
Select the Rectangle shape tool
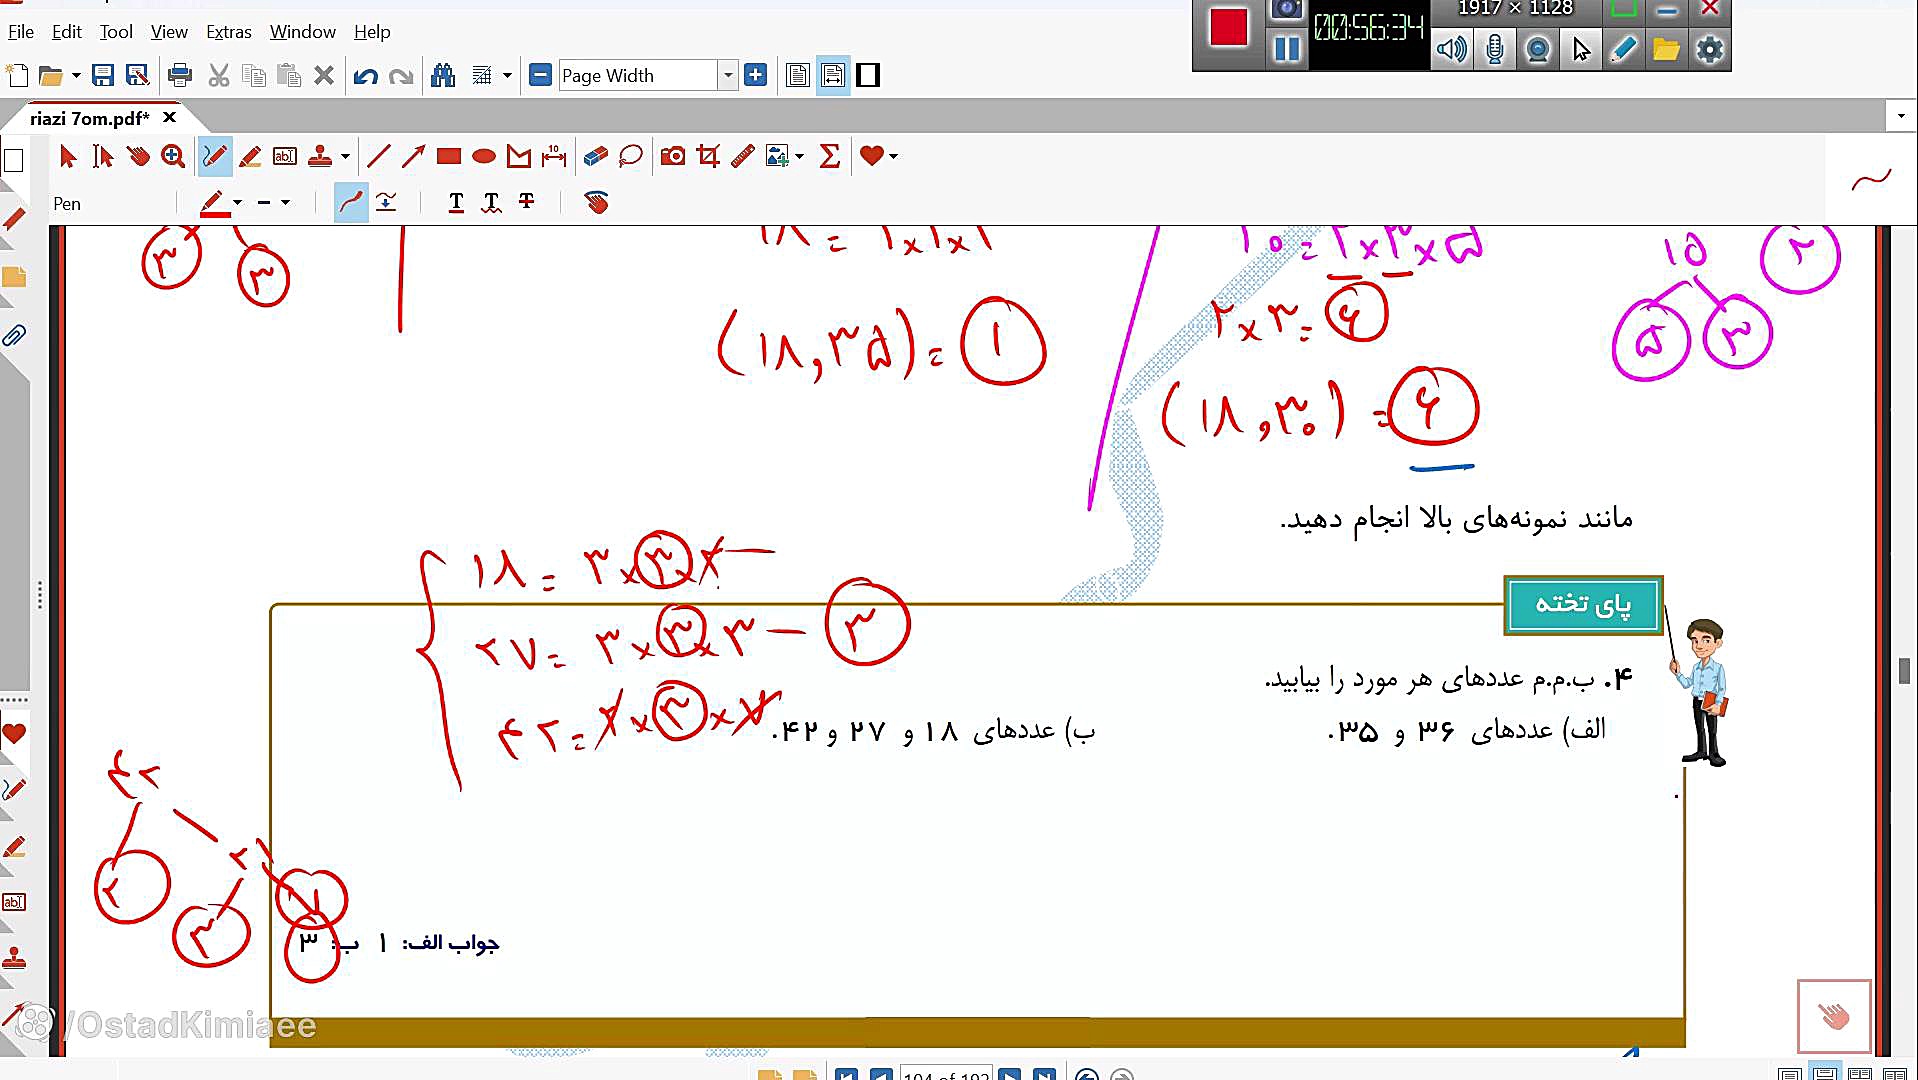coord(449,156)
